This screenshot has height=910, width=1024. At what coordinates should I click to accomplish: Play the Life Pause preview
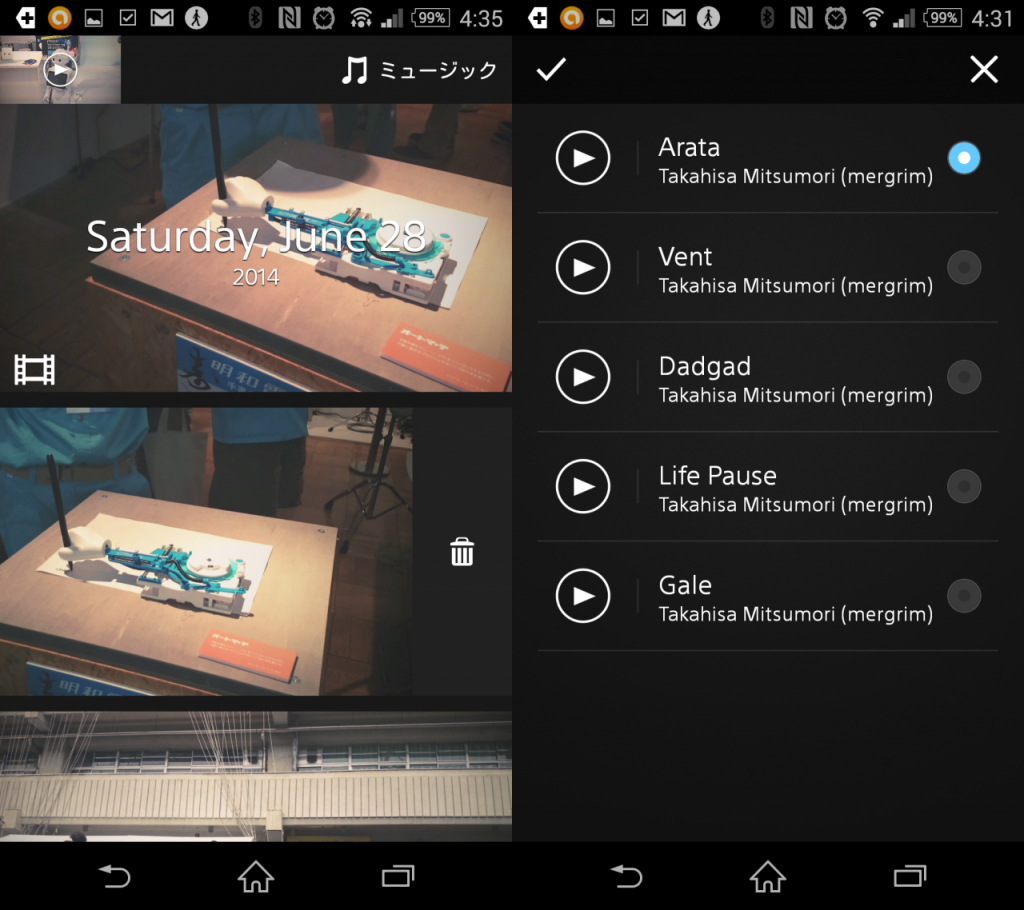click(x=583, y=486)
